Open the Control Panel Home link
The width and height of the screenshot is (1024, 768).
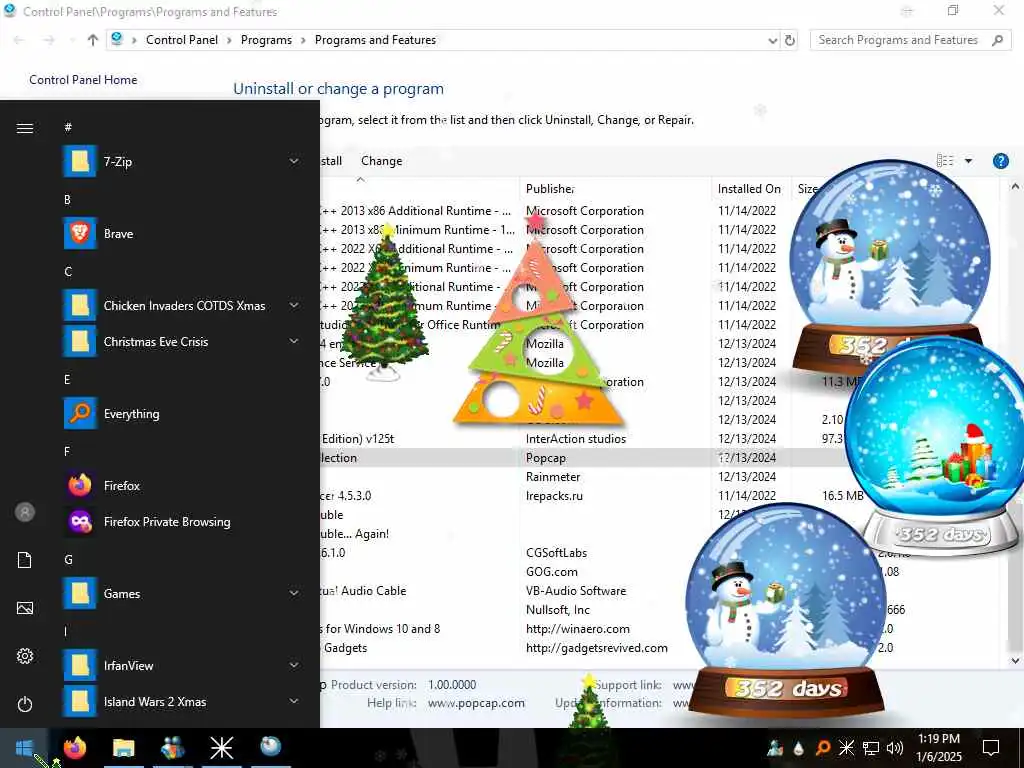(x=83, y=80)
